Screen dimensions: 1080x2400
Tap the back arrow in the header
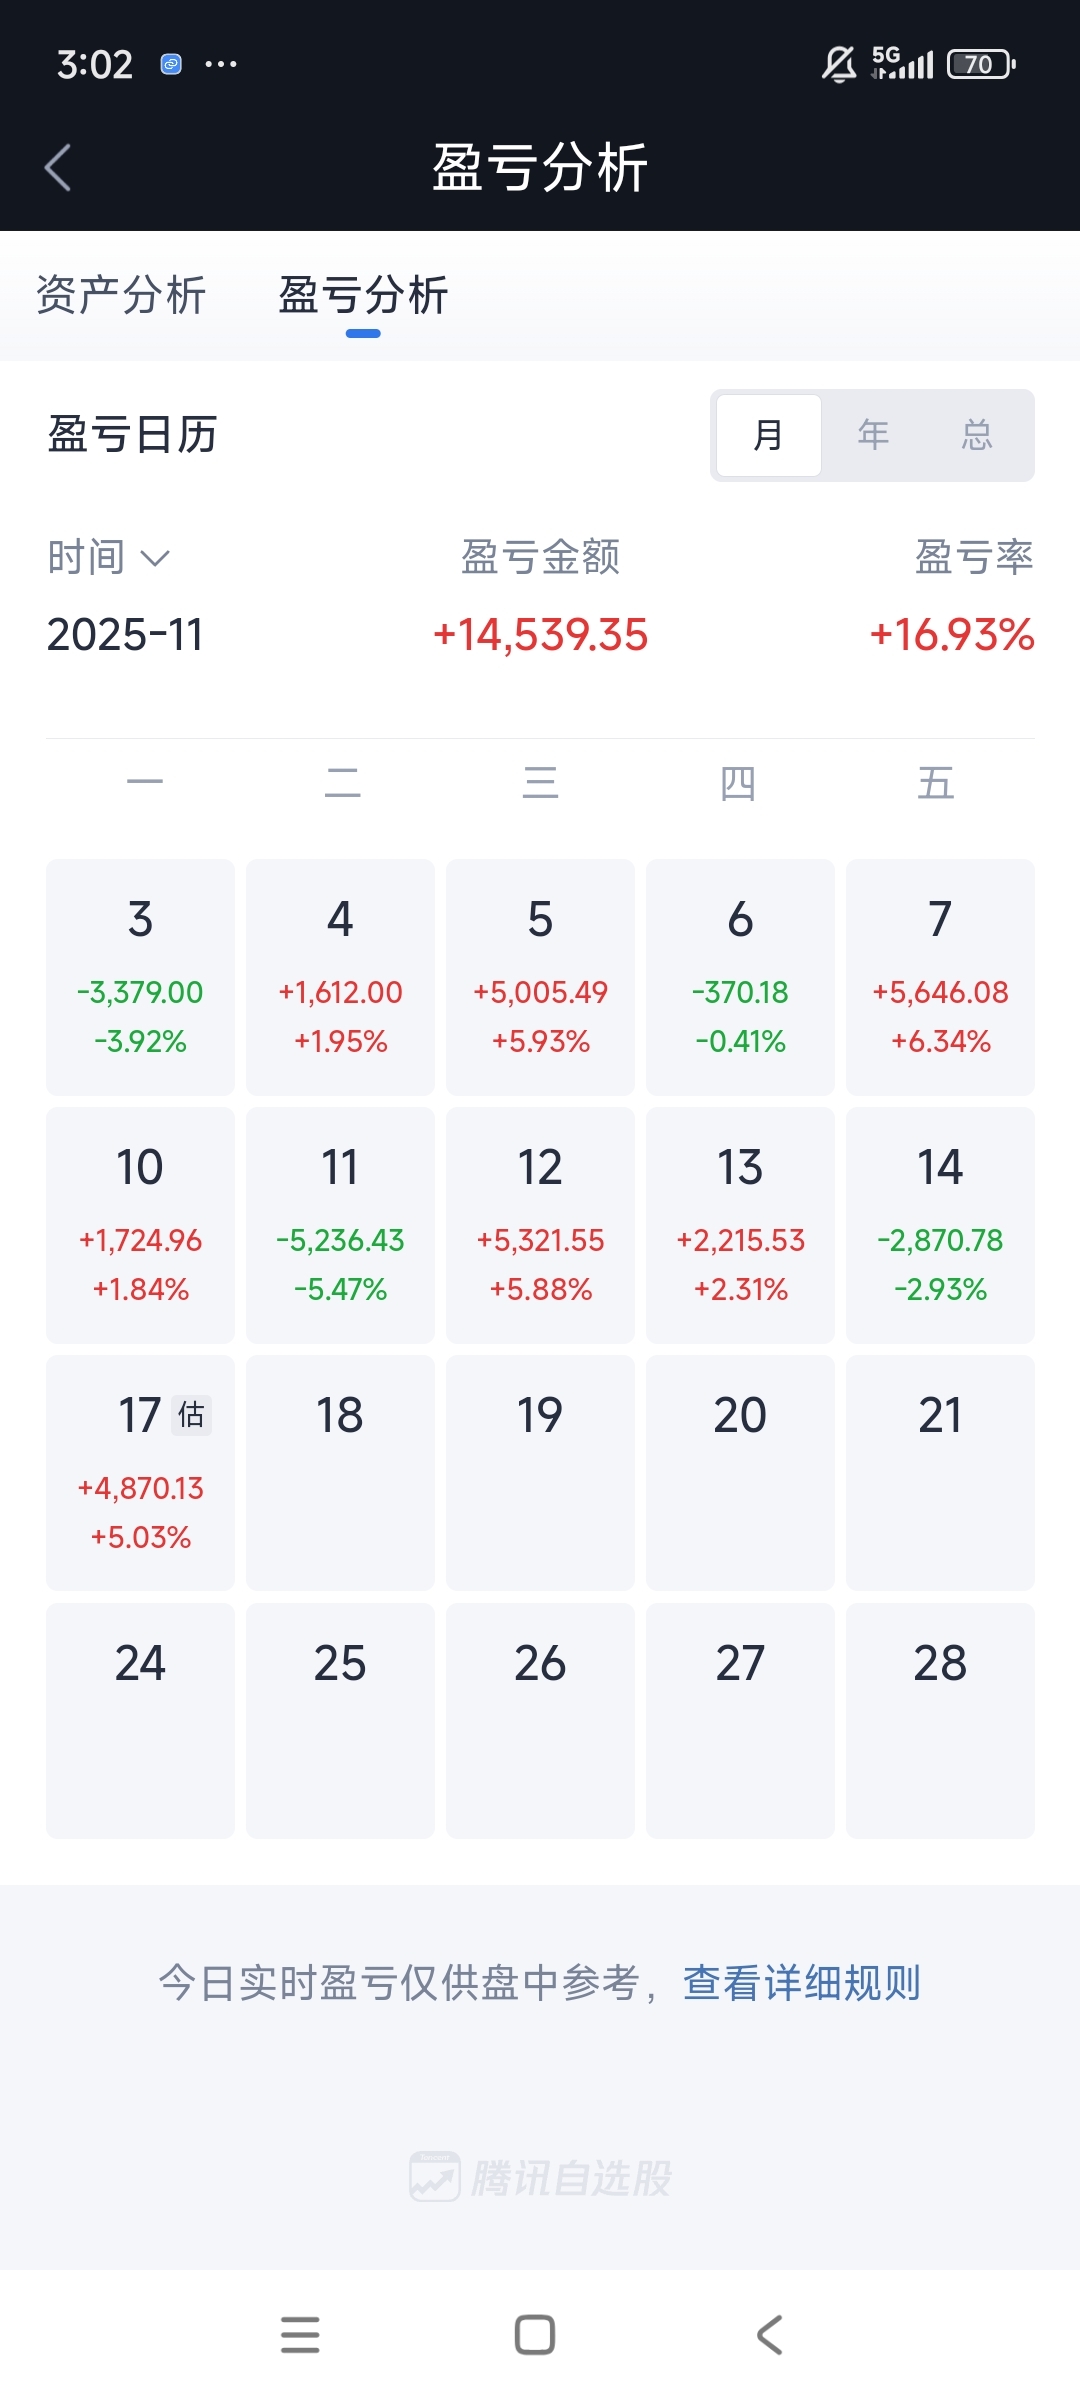tap(58, 167)
